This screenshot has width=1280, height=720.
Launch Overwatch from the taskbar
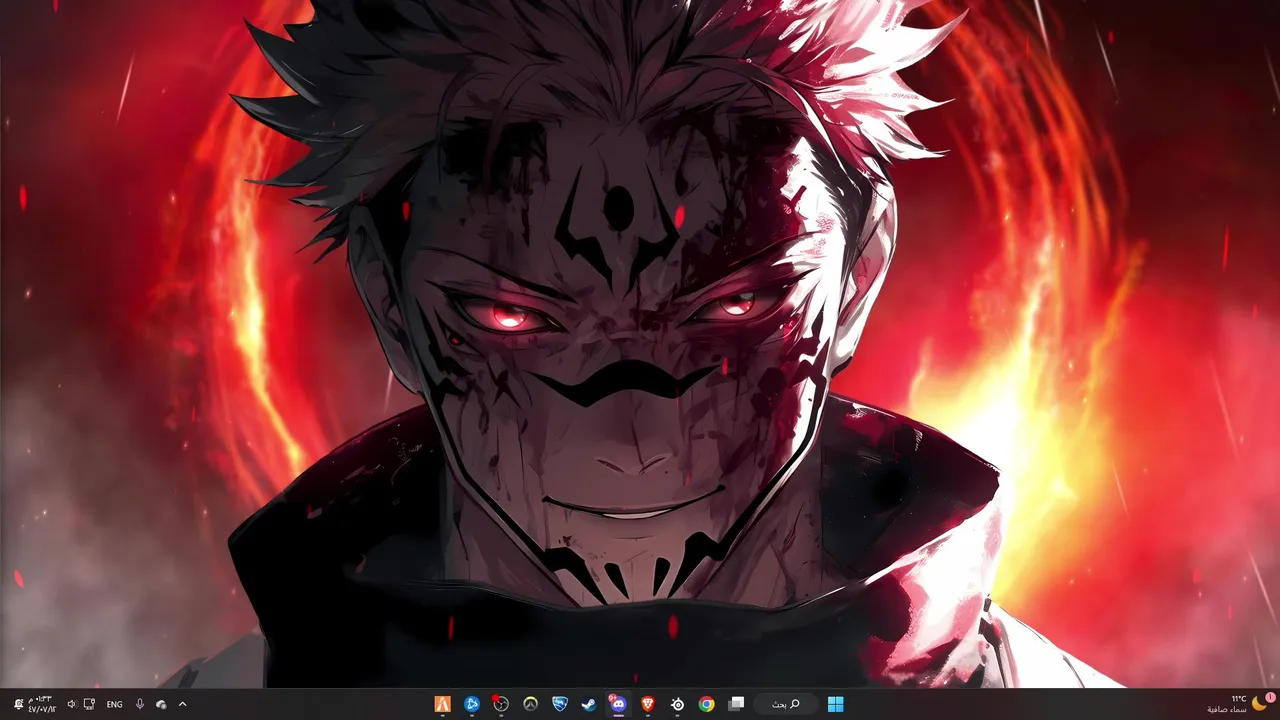click(530, 704)
